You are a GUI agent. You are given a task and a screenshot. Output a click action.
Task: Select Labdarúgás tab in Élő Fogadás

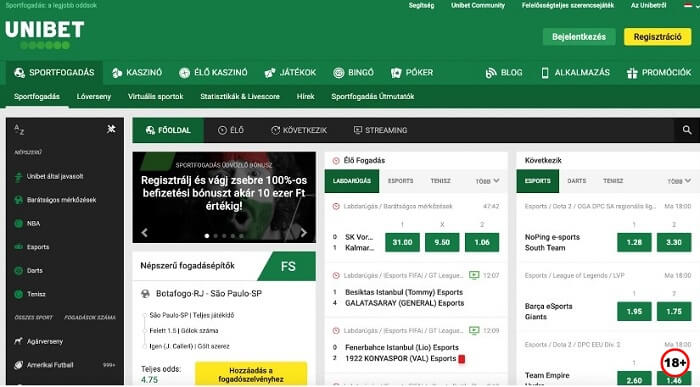click(x=352, y=181)
